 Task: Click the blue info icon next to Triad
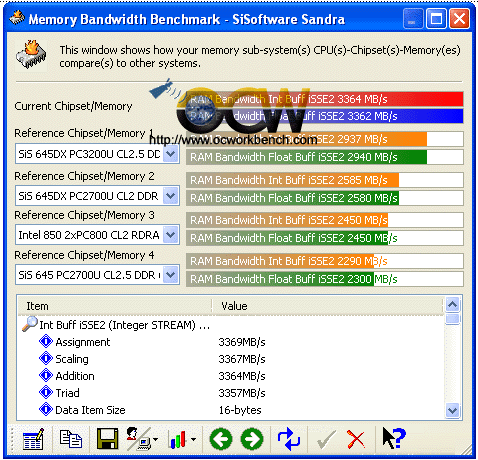pyautogui.click(x=46, y=392)
